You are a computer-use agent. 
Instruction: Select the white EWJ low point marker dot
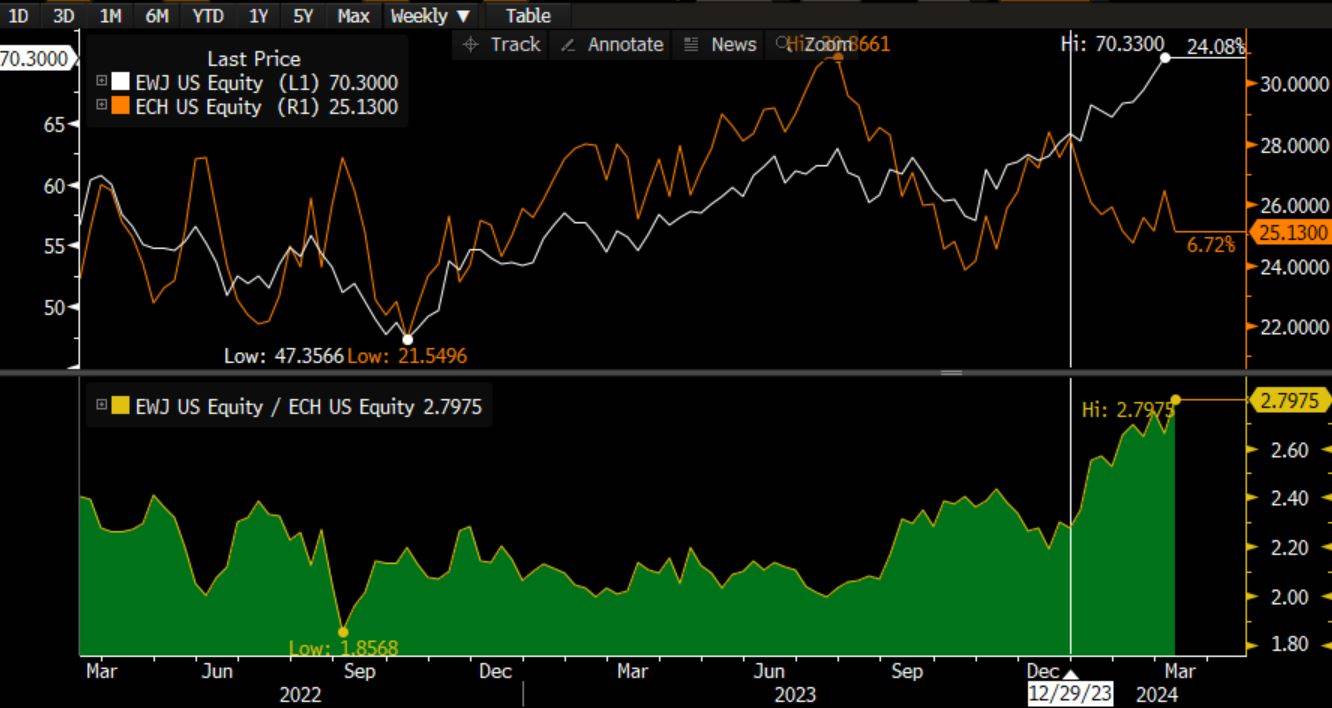[407, 340]
